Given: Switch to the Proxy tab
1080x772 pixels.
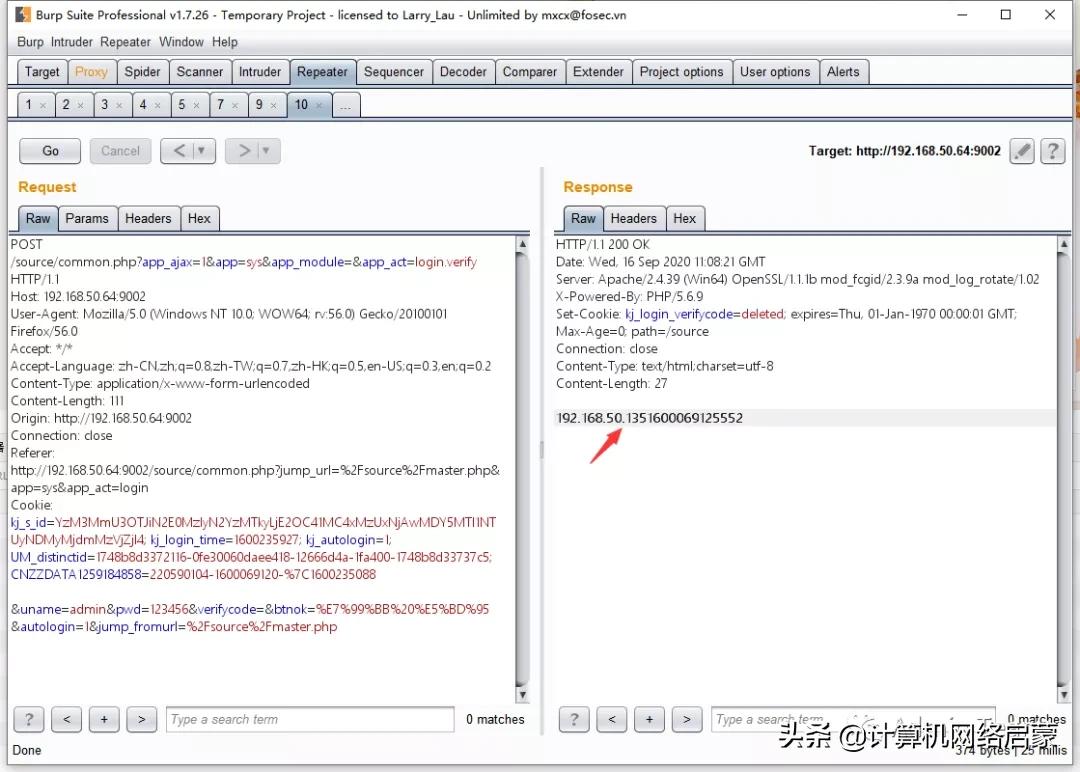Looking at the screenshot, I should pyautogui.click(x=91, y=72).
